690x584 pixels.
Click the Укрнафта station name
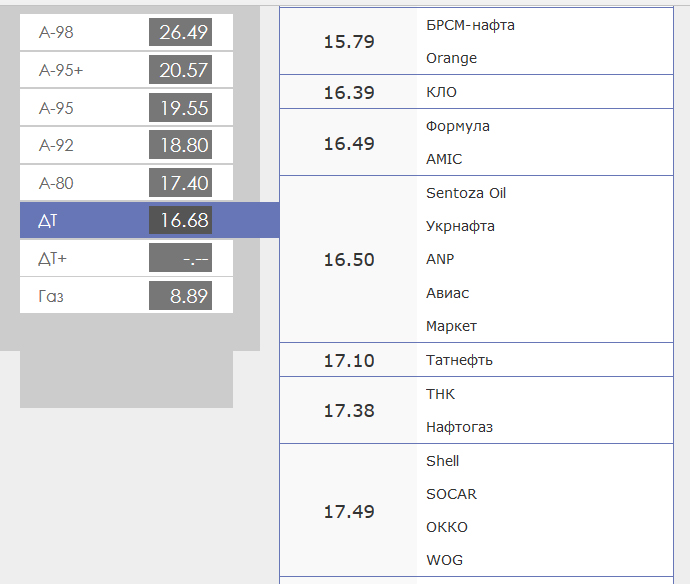pyautogui.click(x=460, y=226)
